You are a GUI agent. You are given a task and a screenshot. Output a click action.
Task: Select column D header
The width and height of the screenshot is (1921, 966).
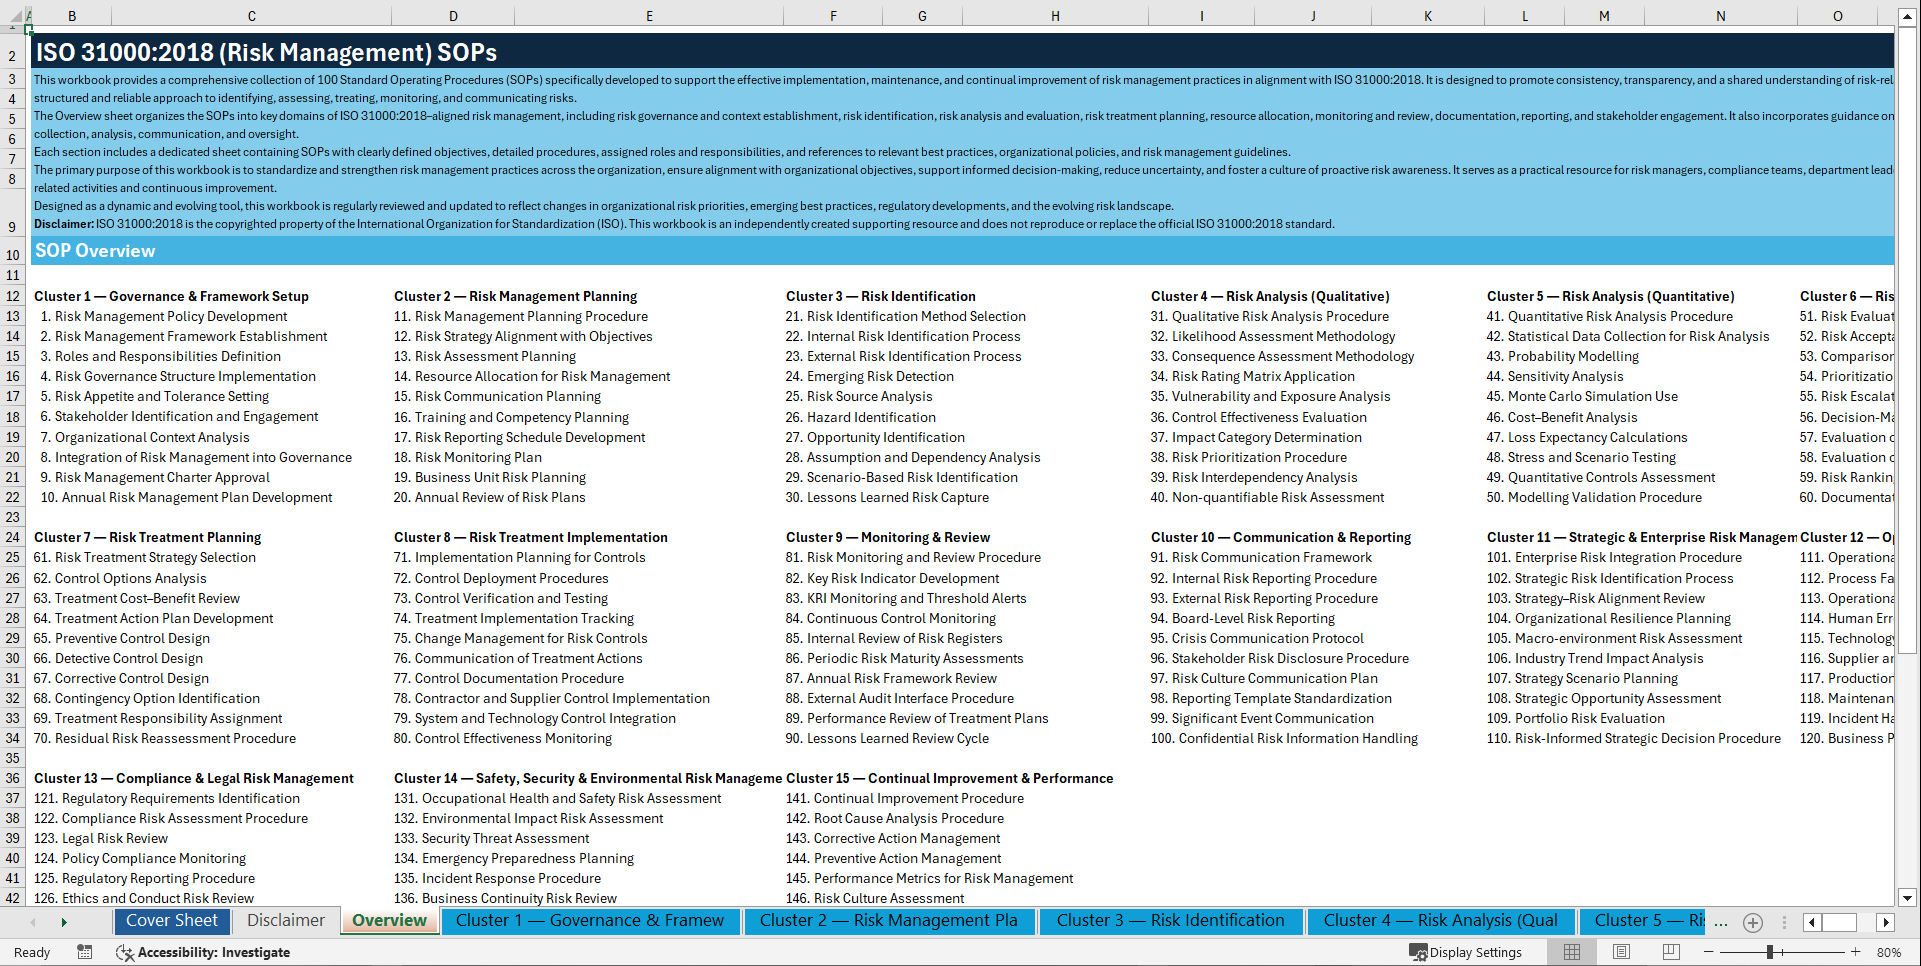(453, 16)
